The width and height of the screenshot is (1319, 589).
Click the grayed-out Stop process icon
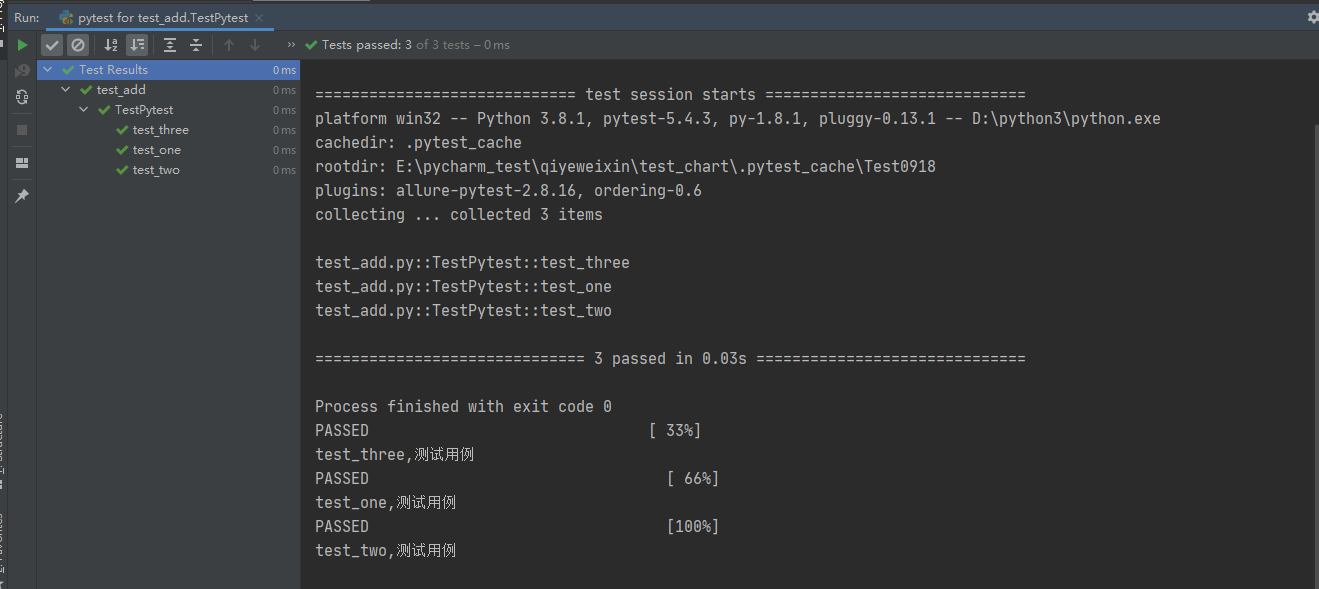[22, 130]
